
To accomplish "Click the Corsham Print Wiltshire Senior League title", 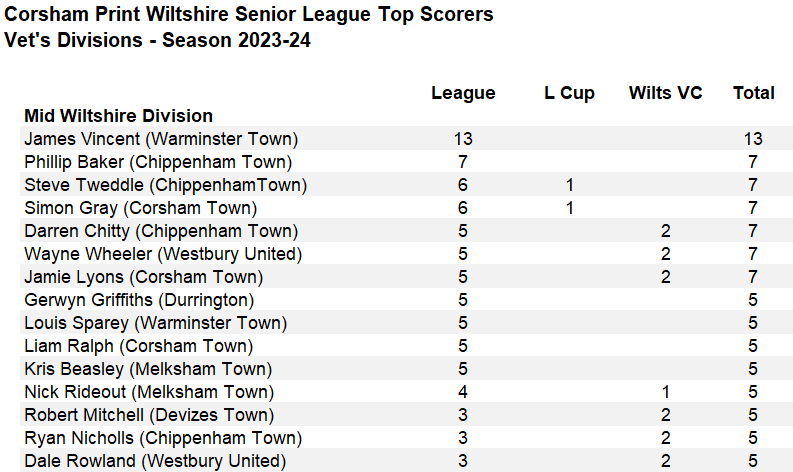I will pyautogui.click(x=248, y=15).
